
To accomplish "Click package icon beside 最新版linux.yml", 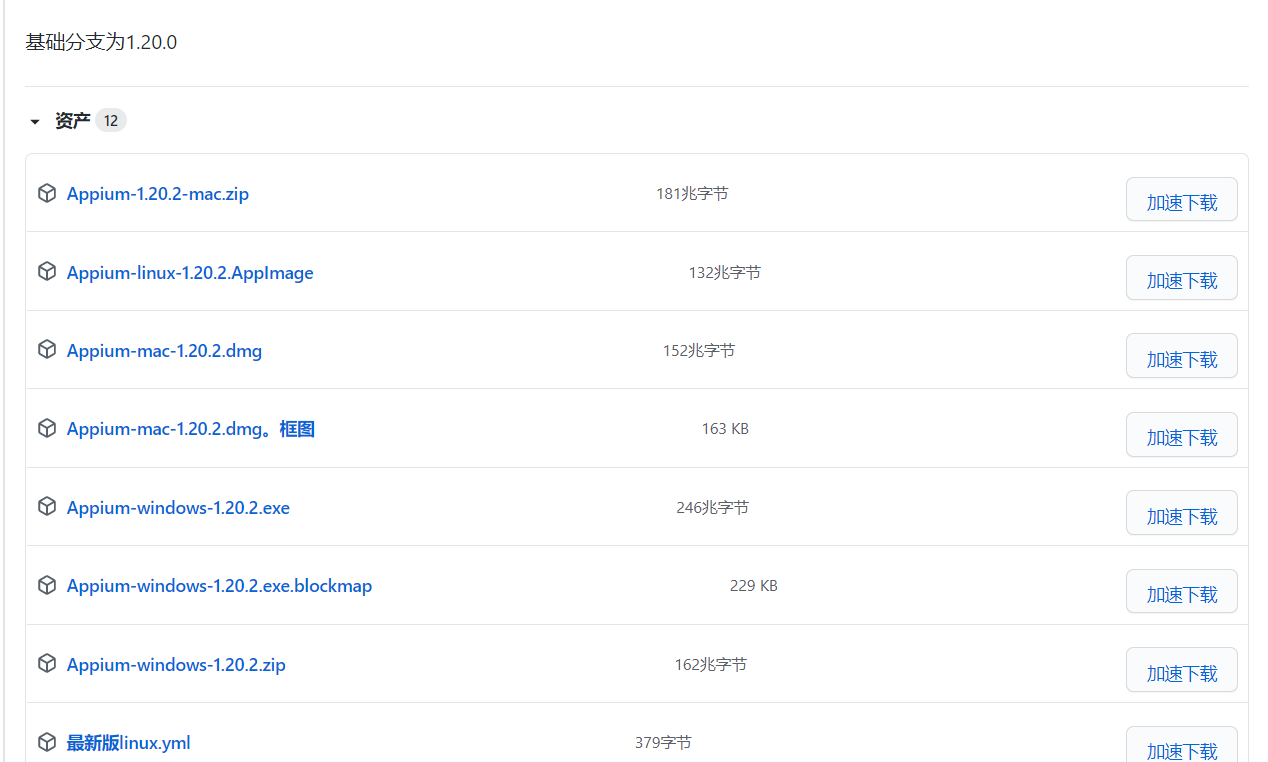I will tap(46, 742).
